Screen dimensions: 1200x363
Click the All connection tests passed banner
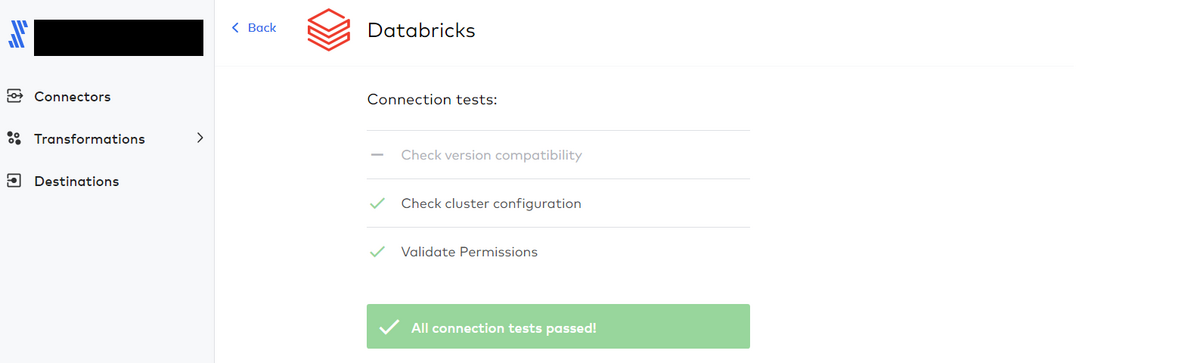pos(558,326)
